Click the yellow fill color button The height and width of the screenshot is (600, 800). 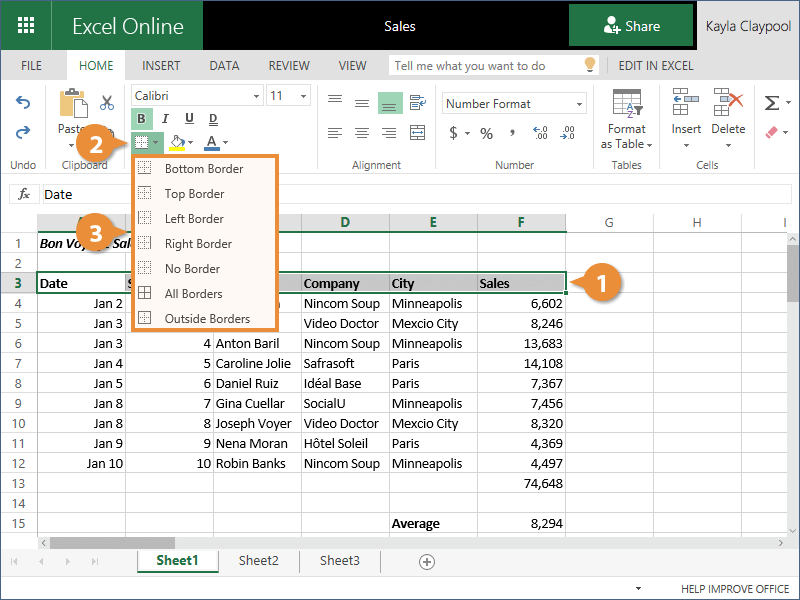177,142
